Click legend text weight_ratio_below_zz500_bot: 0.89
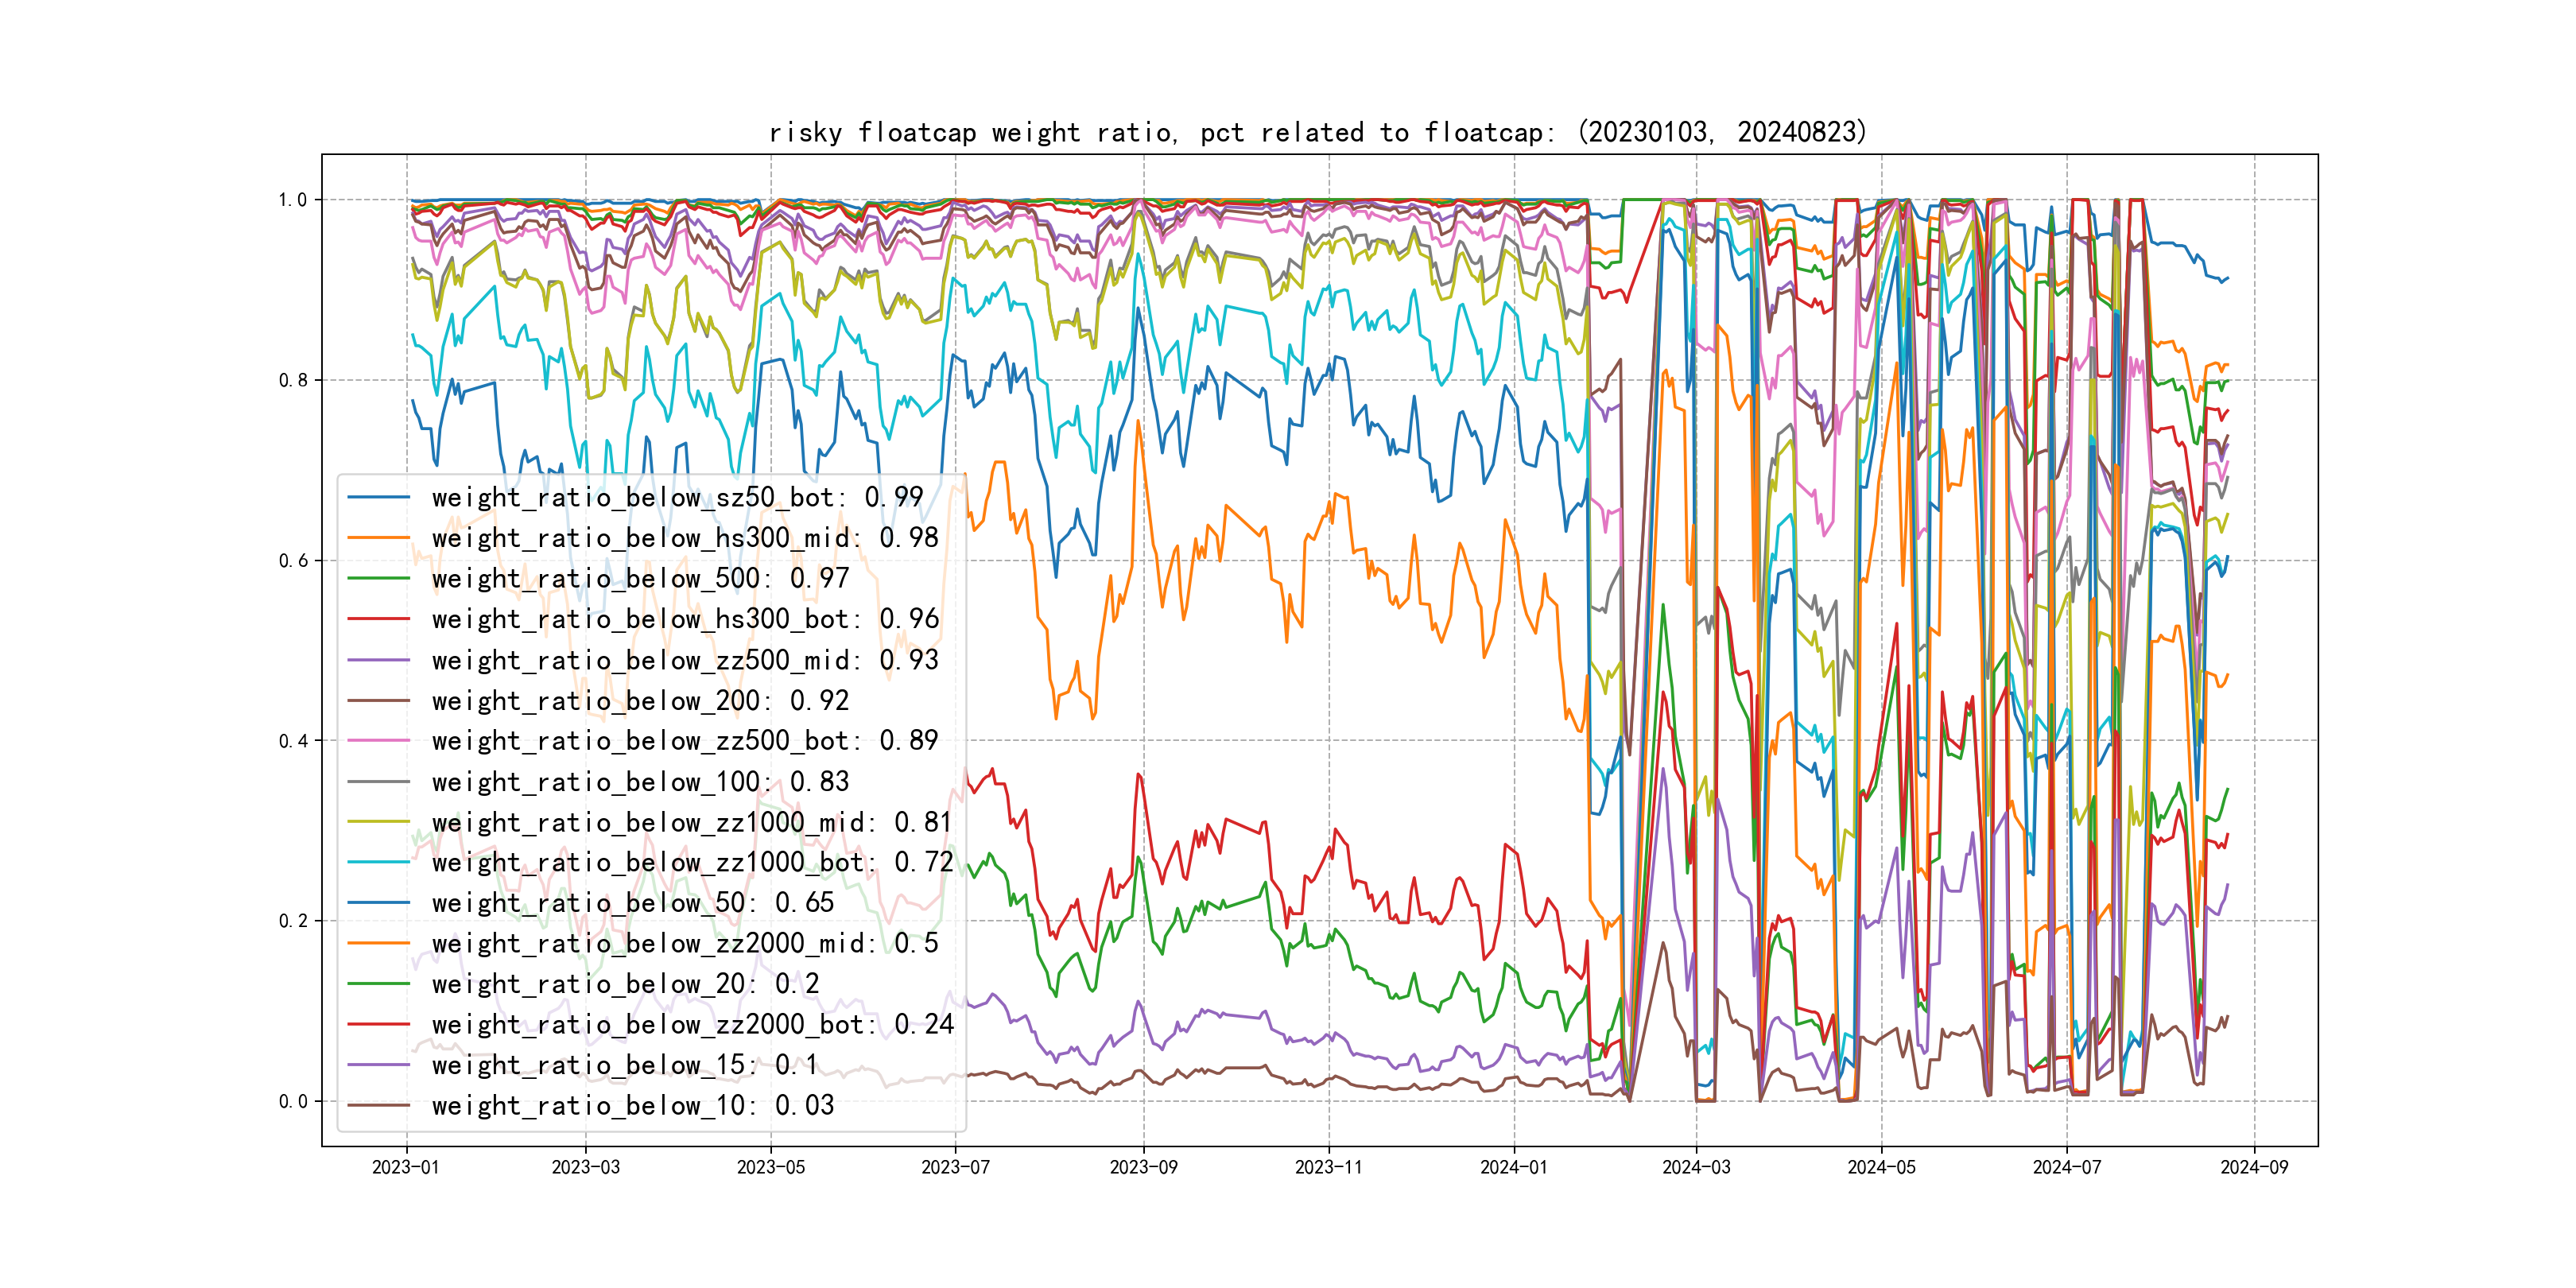This screenshot has width=2576, height=1288. click(685, 741)
